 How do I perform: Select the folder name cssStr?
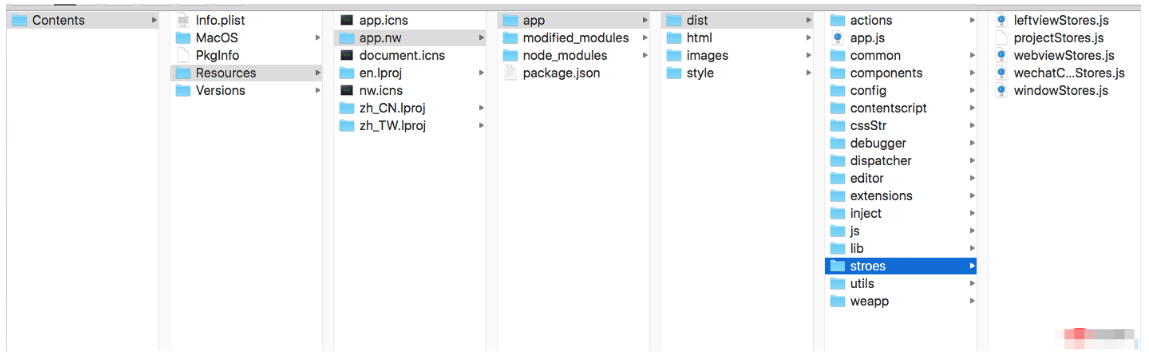click(x=868, y=126)
